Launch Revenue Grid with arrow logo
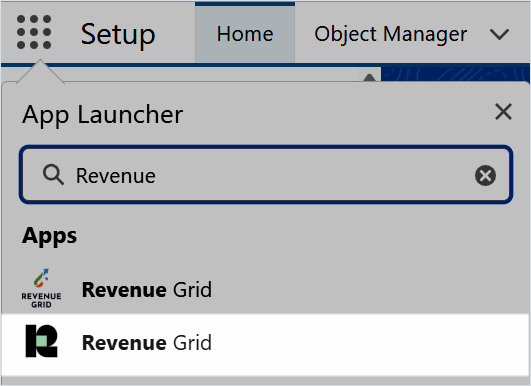This screenshot has width=531, height=386. pos(41,288)
